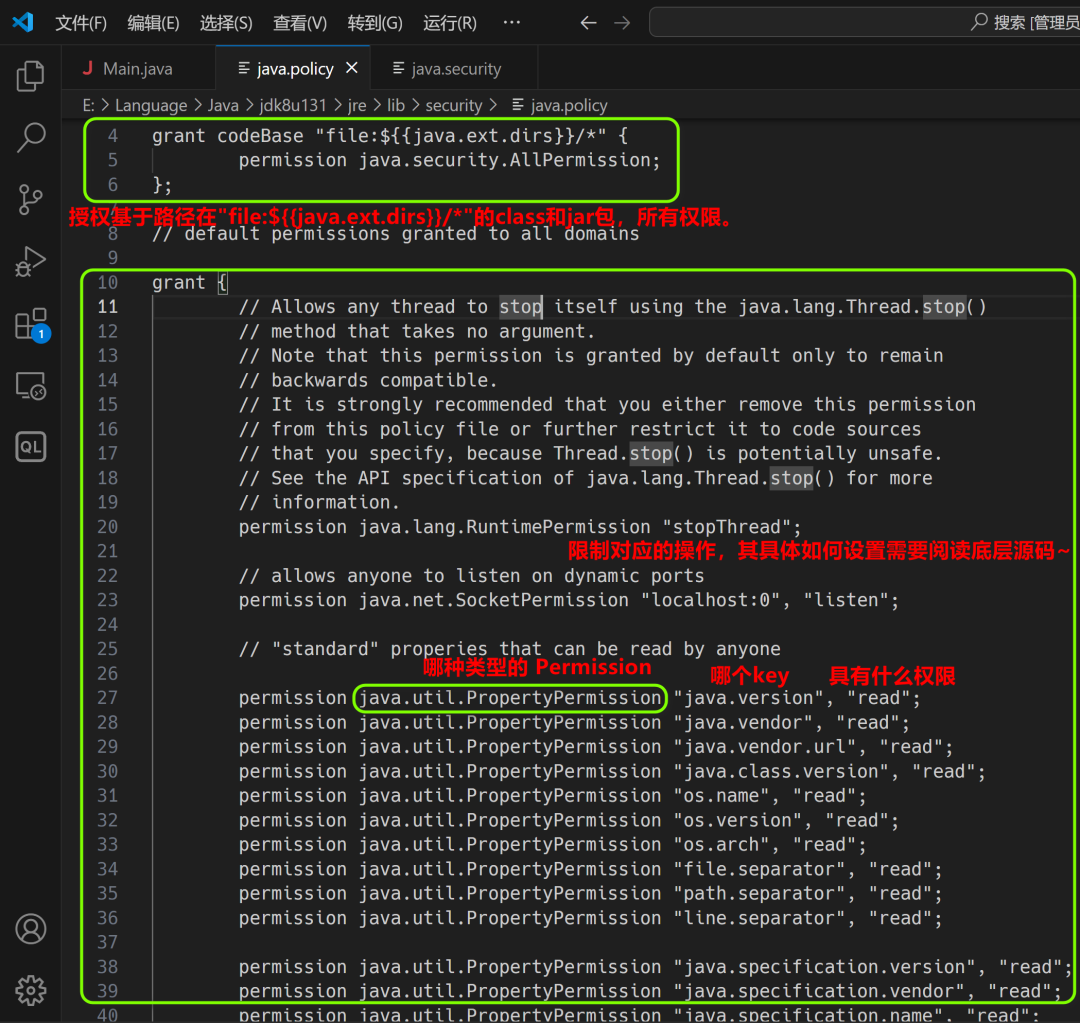Click the E: breadcrumb segment
This screenshot has width=1080, height=1023.
point(88,105)
